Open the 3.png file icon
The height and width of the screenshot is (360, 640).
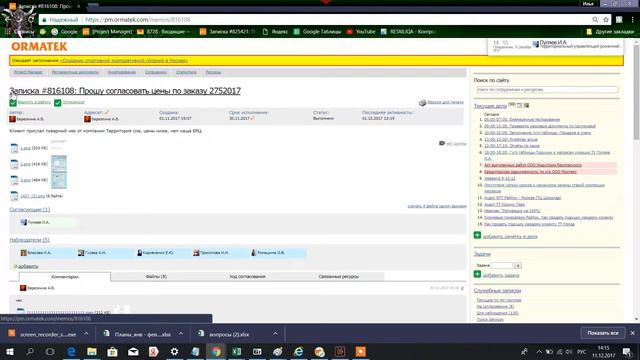point(14,180)
